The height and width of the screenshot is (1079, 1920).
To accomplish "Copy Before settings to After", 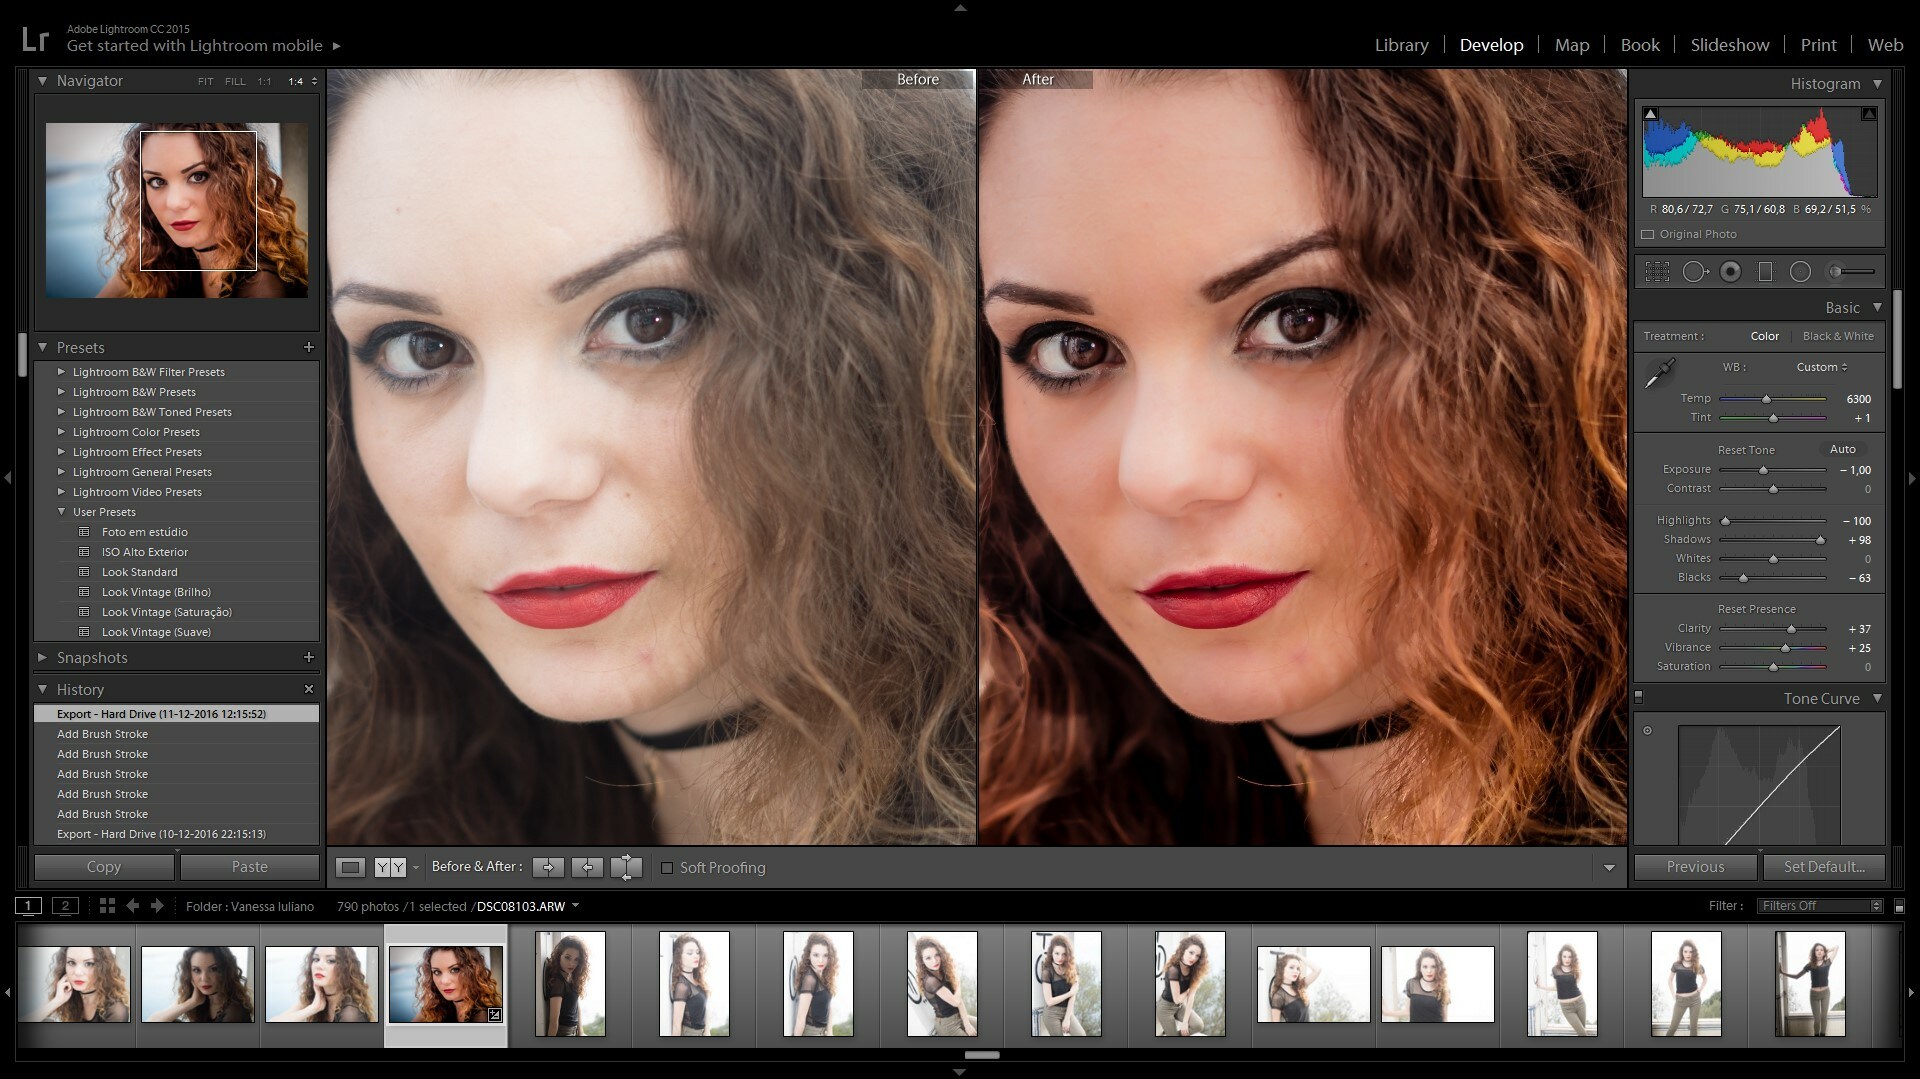I will pyautogui.click(x=548, y=867).
